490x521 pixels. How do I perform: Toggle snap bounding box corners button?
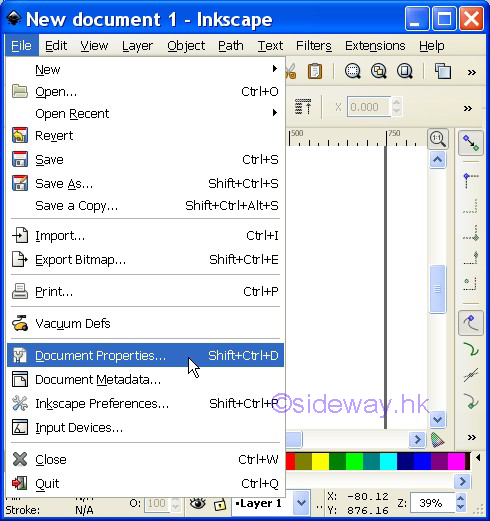click(x=471, y=180)
